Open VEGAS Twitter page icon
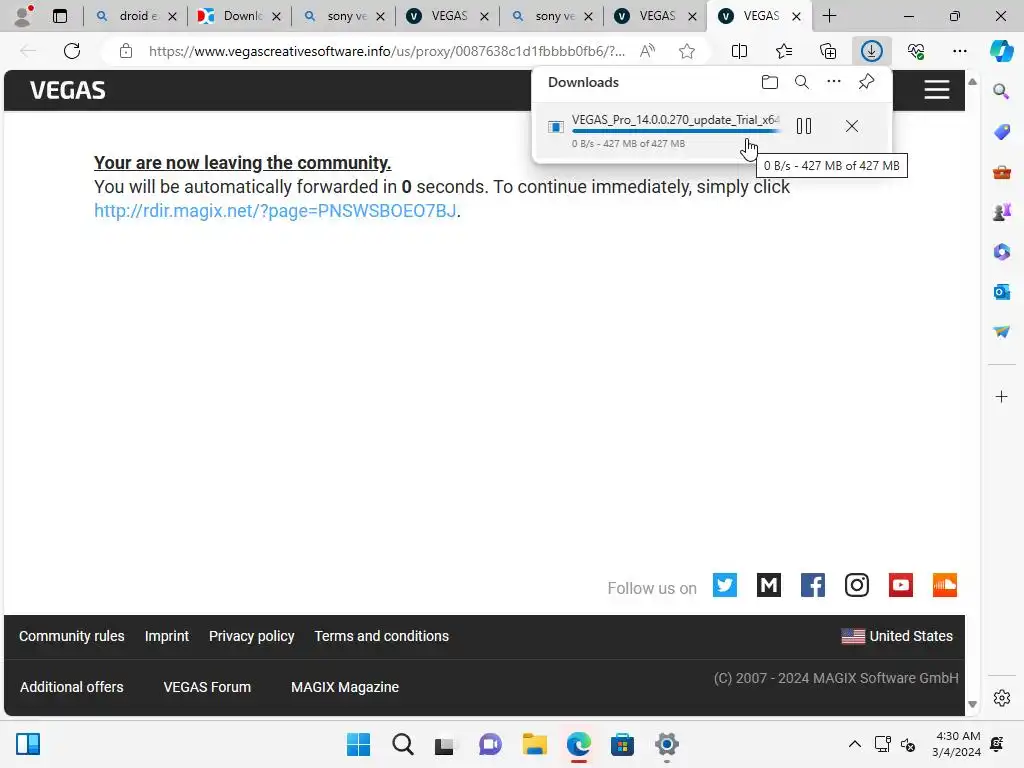Image resolution: width=1024 pixels, height=768 pixels. point(724,585)
